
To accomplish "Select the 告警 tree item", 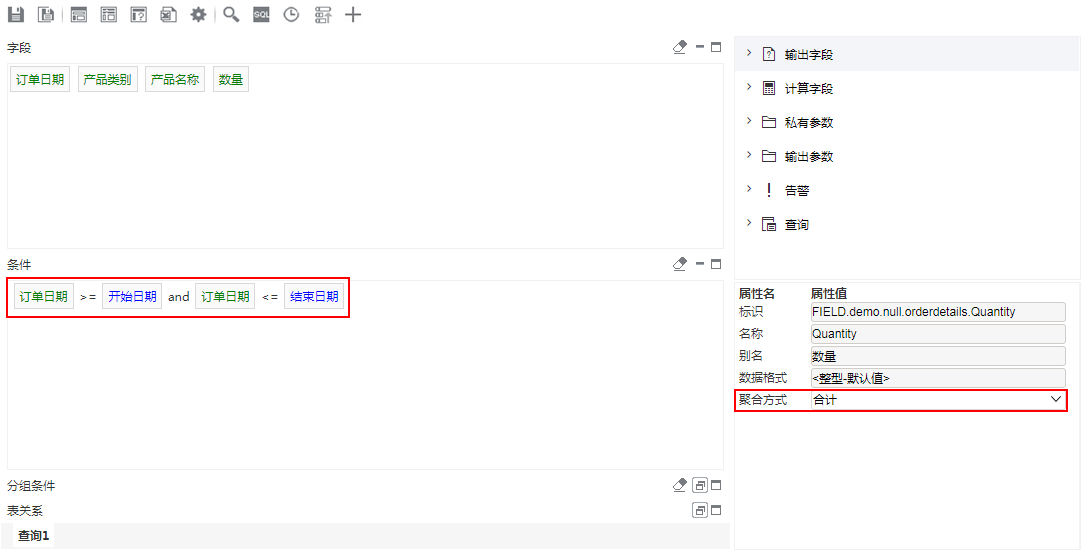I will pos(796,190).
